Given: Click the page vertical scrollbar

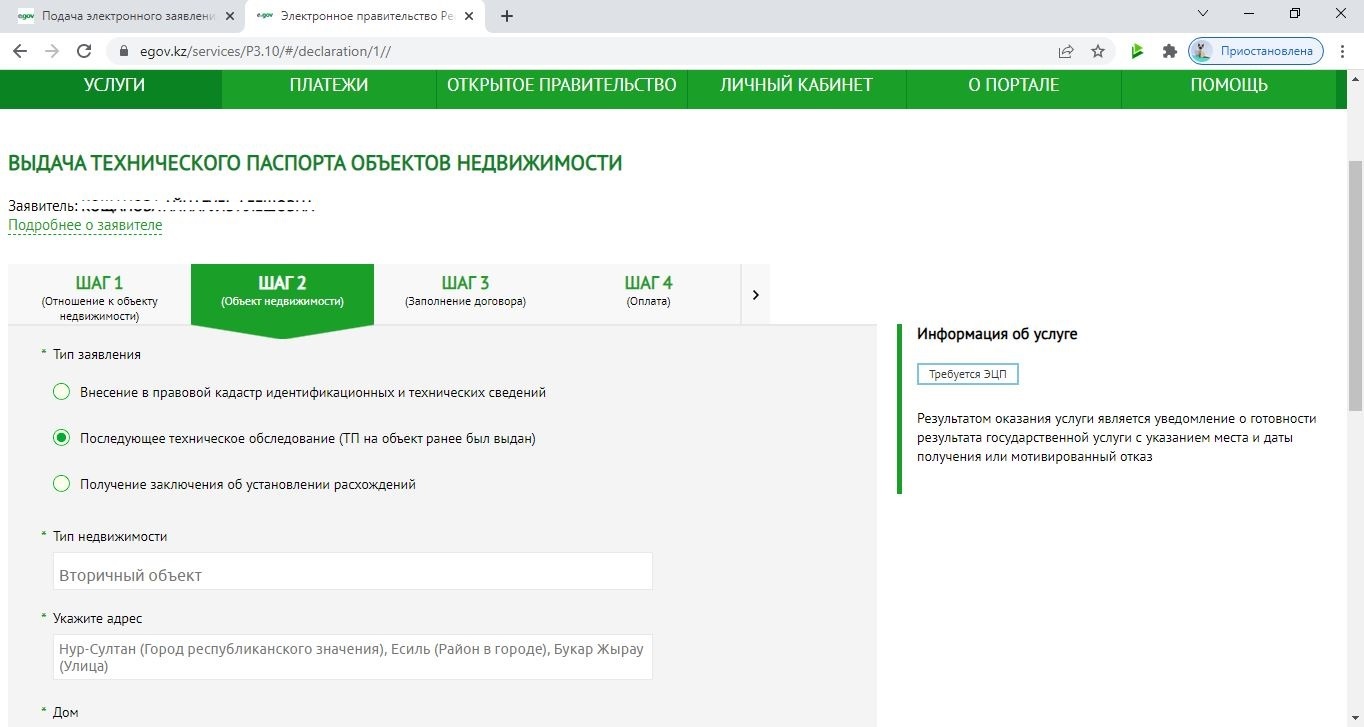Looking at the screenshot, I should (1355, 285).
